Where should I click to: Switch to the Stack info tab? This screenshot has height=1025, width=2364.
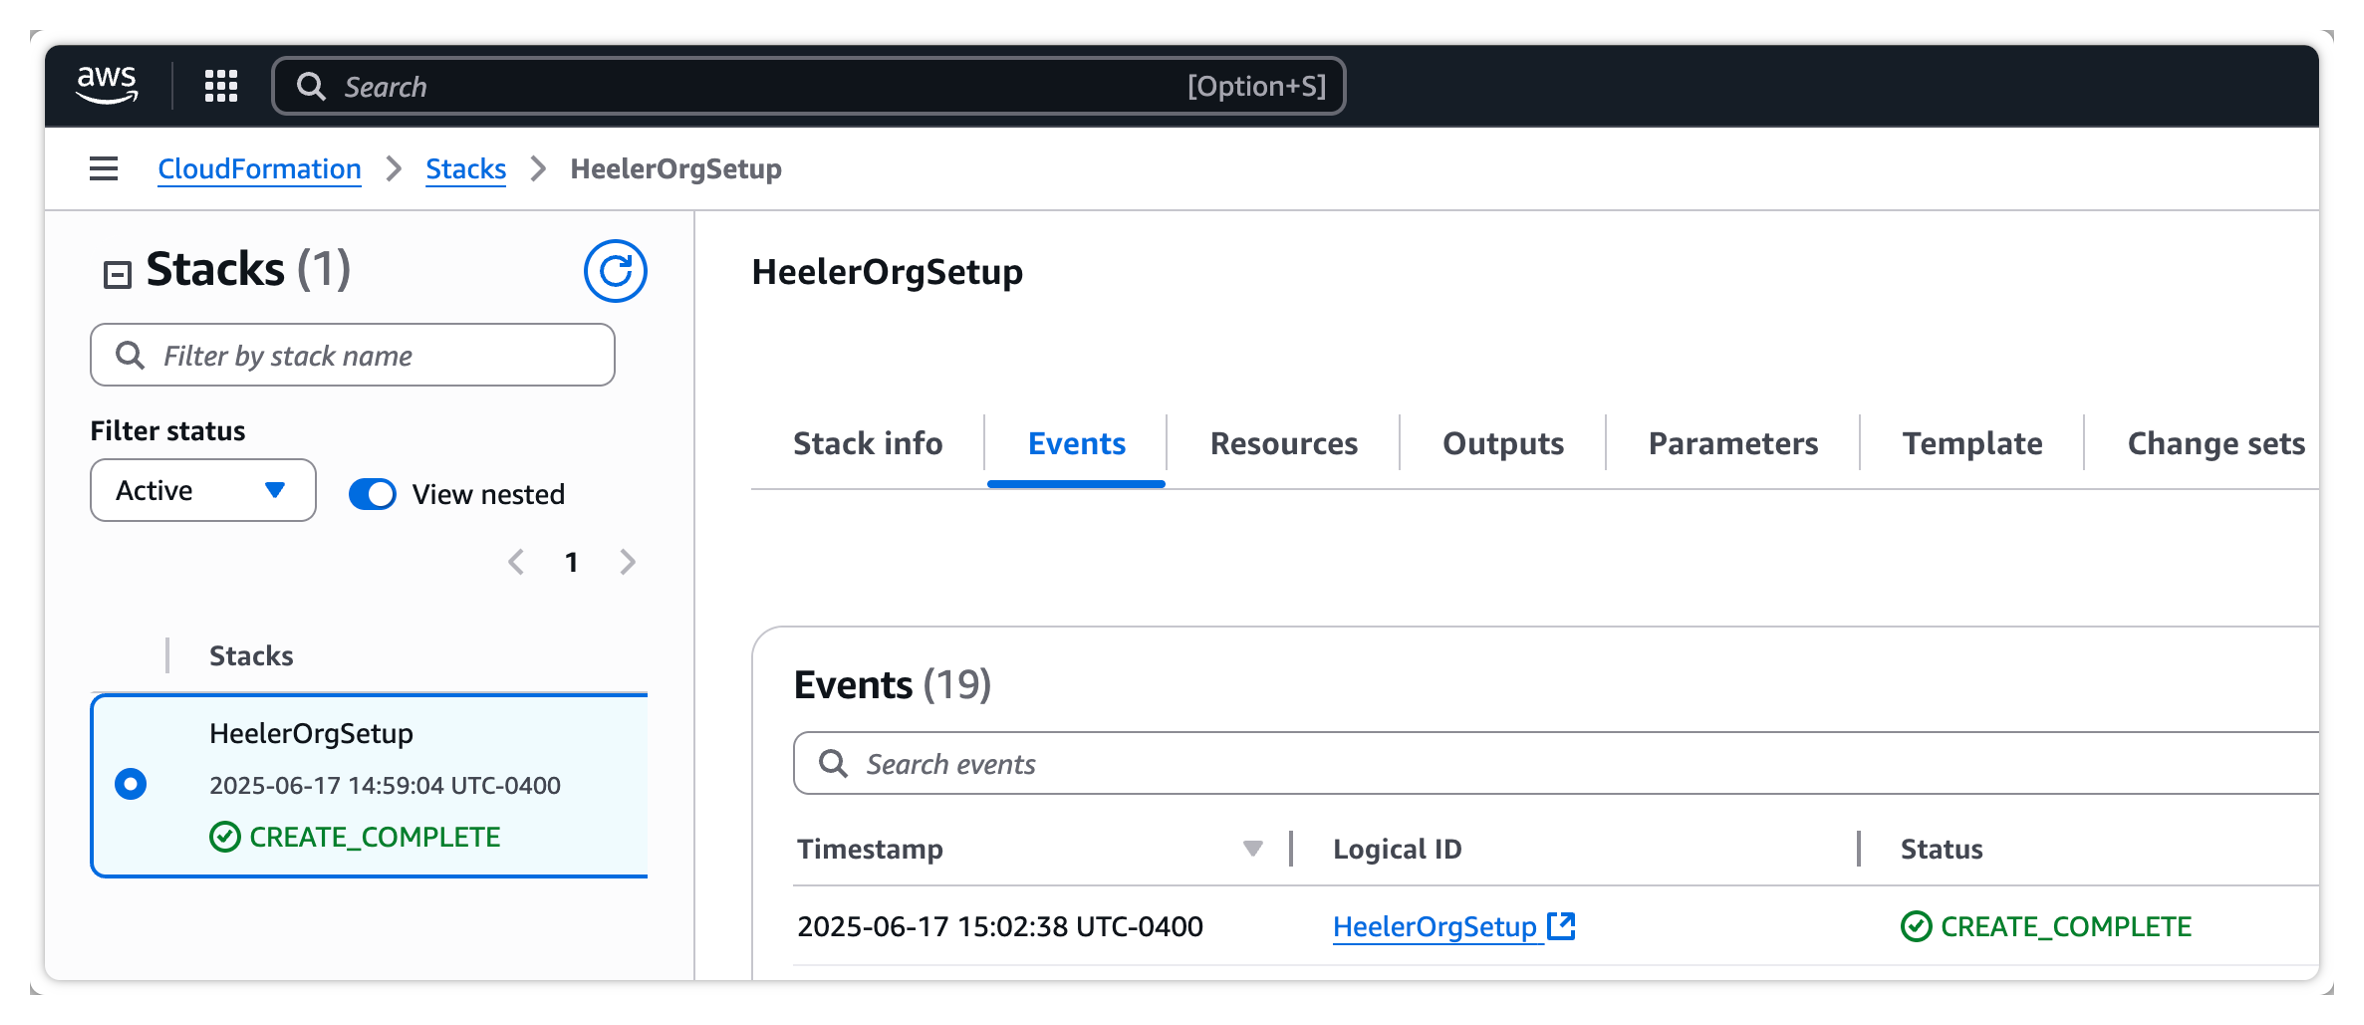868,443
